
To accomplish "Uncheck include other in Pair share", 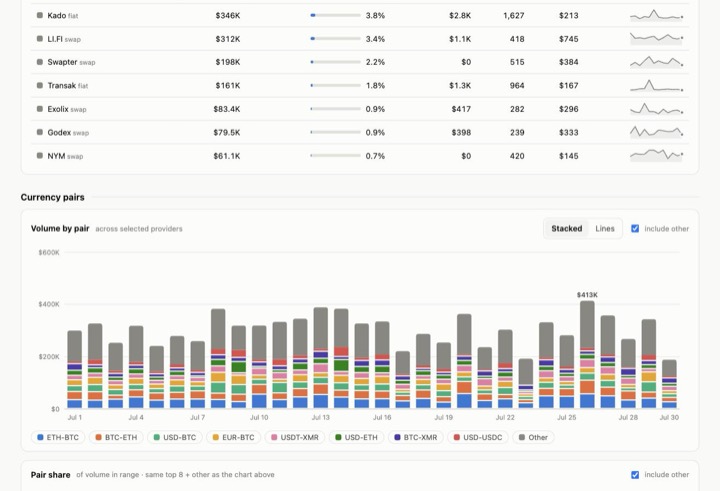I will [635, 474].
